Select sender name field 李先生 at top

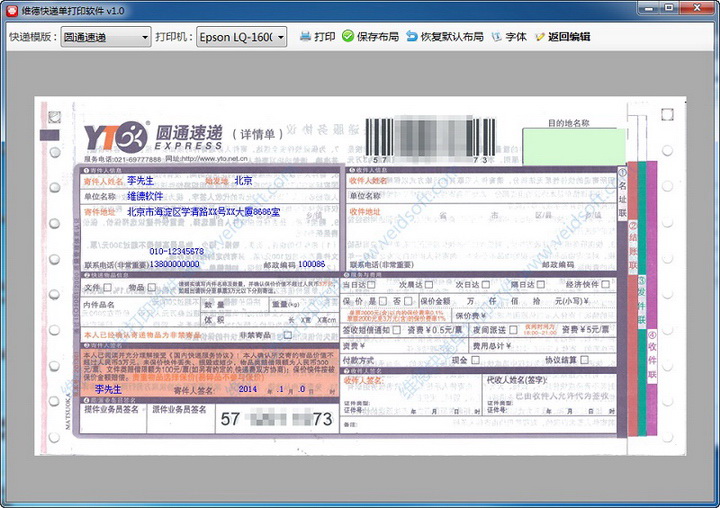pos(141,181)
